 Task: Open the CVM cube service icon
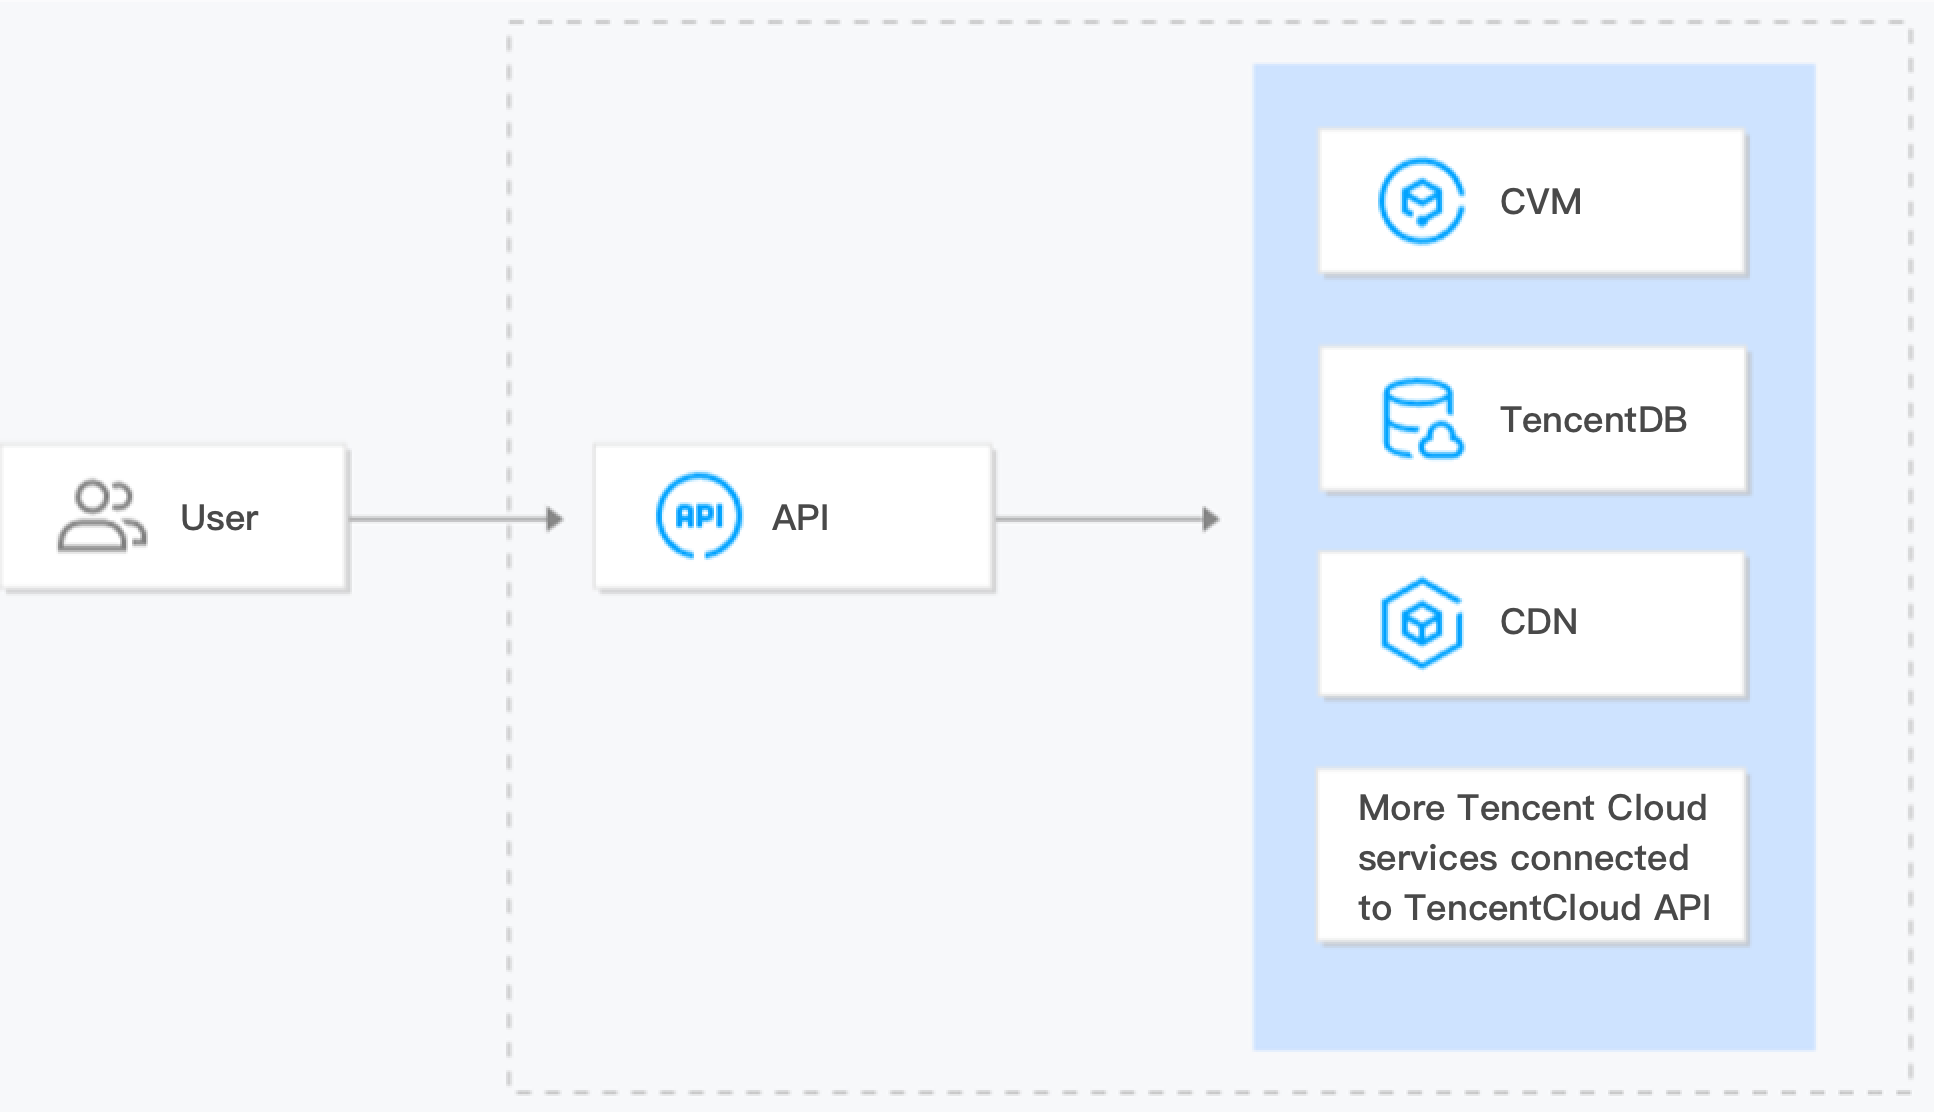pyautogui.click(x=1419, y=200)
